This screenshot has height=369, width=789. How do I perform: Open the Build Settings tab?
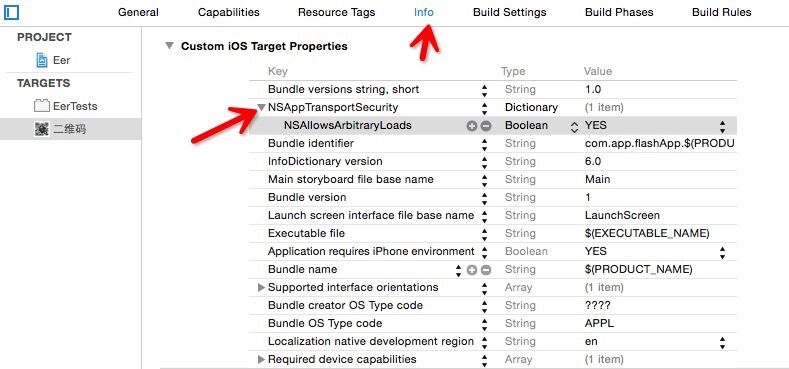click(509, 12)
